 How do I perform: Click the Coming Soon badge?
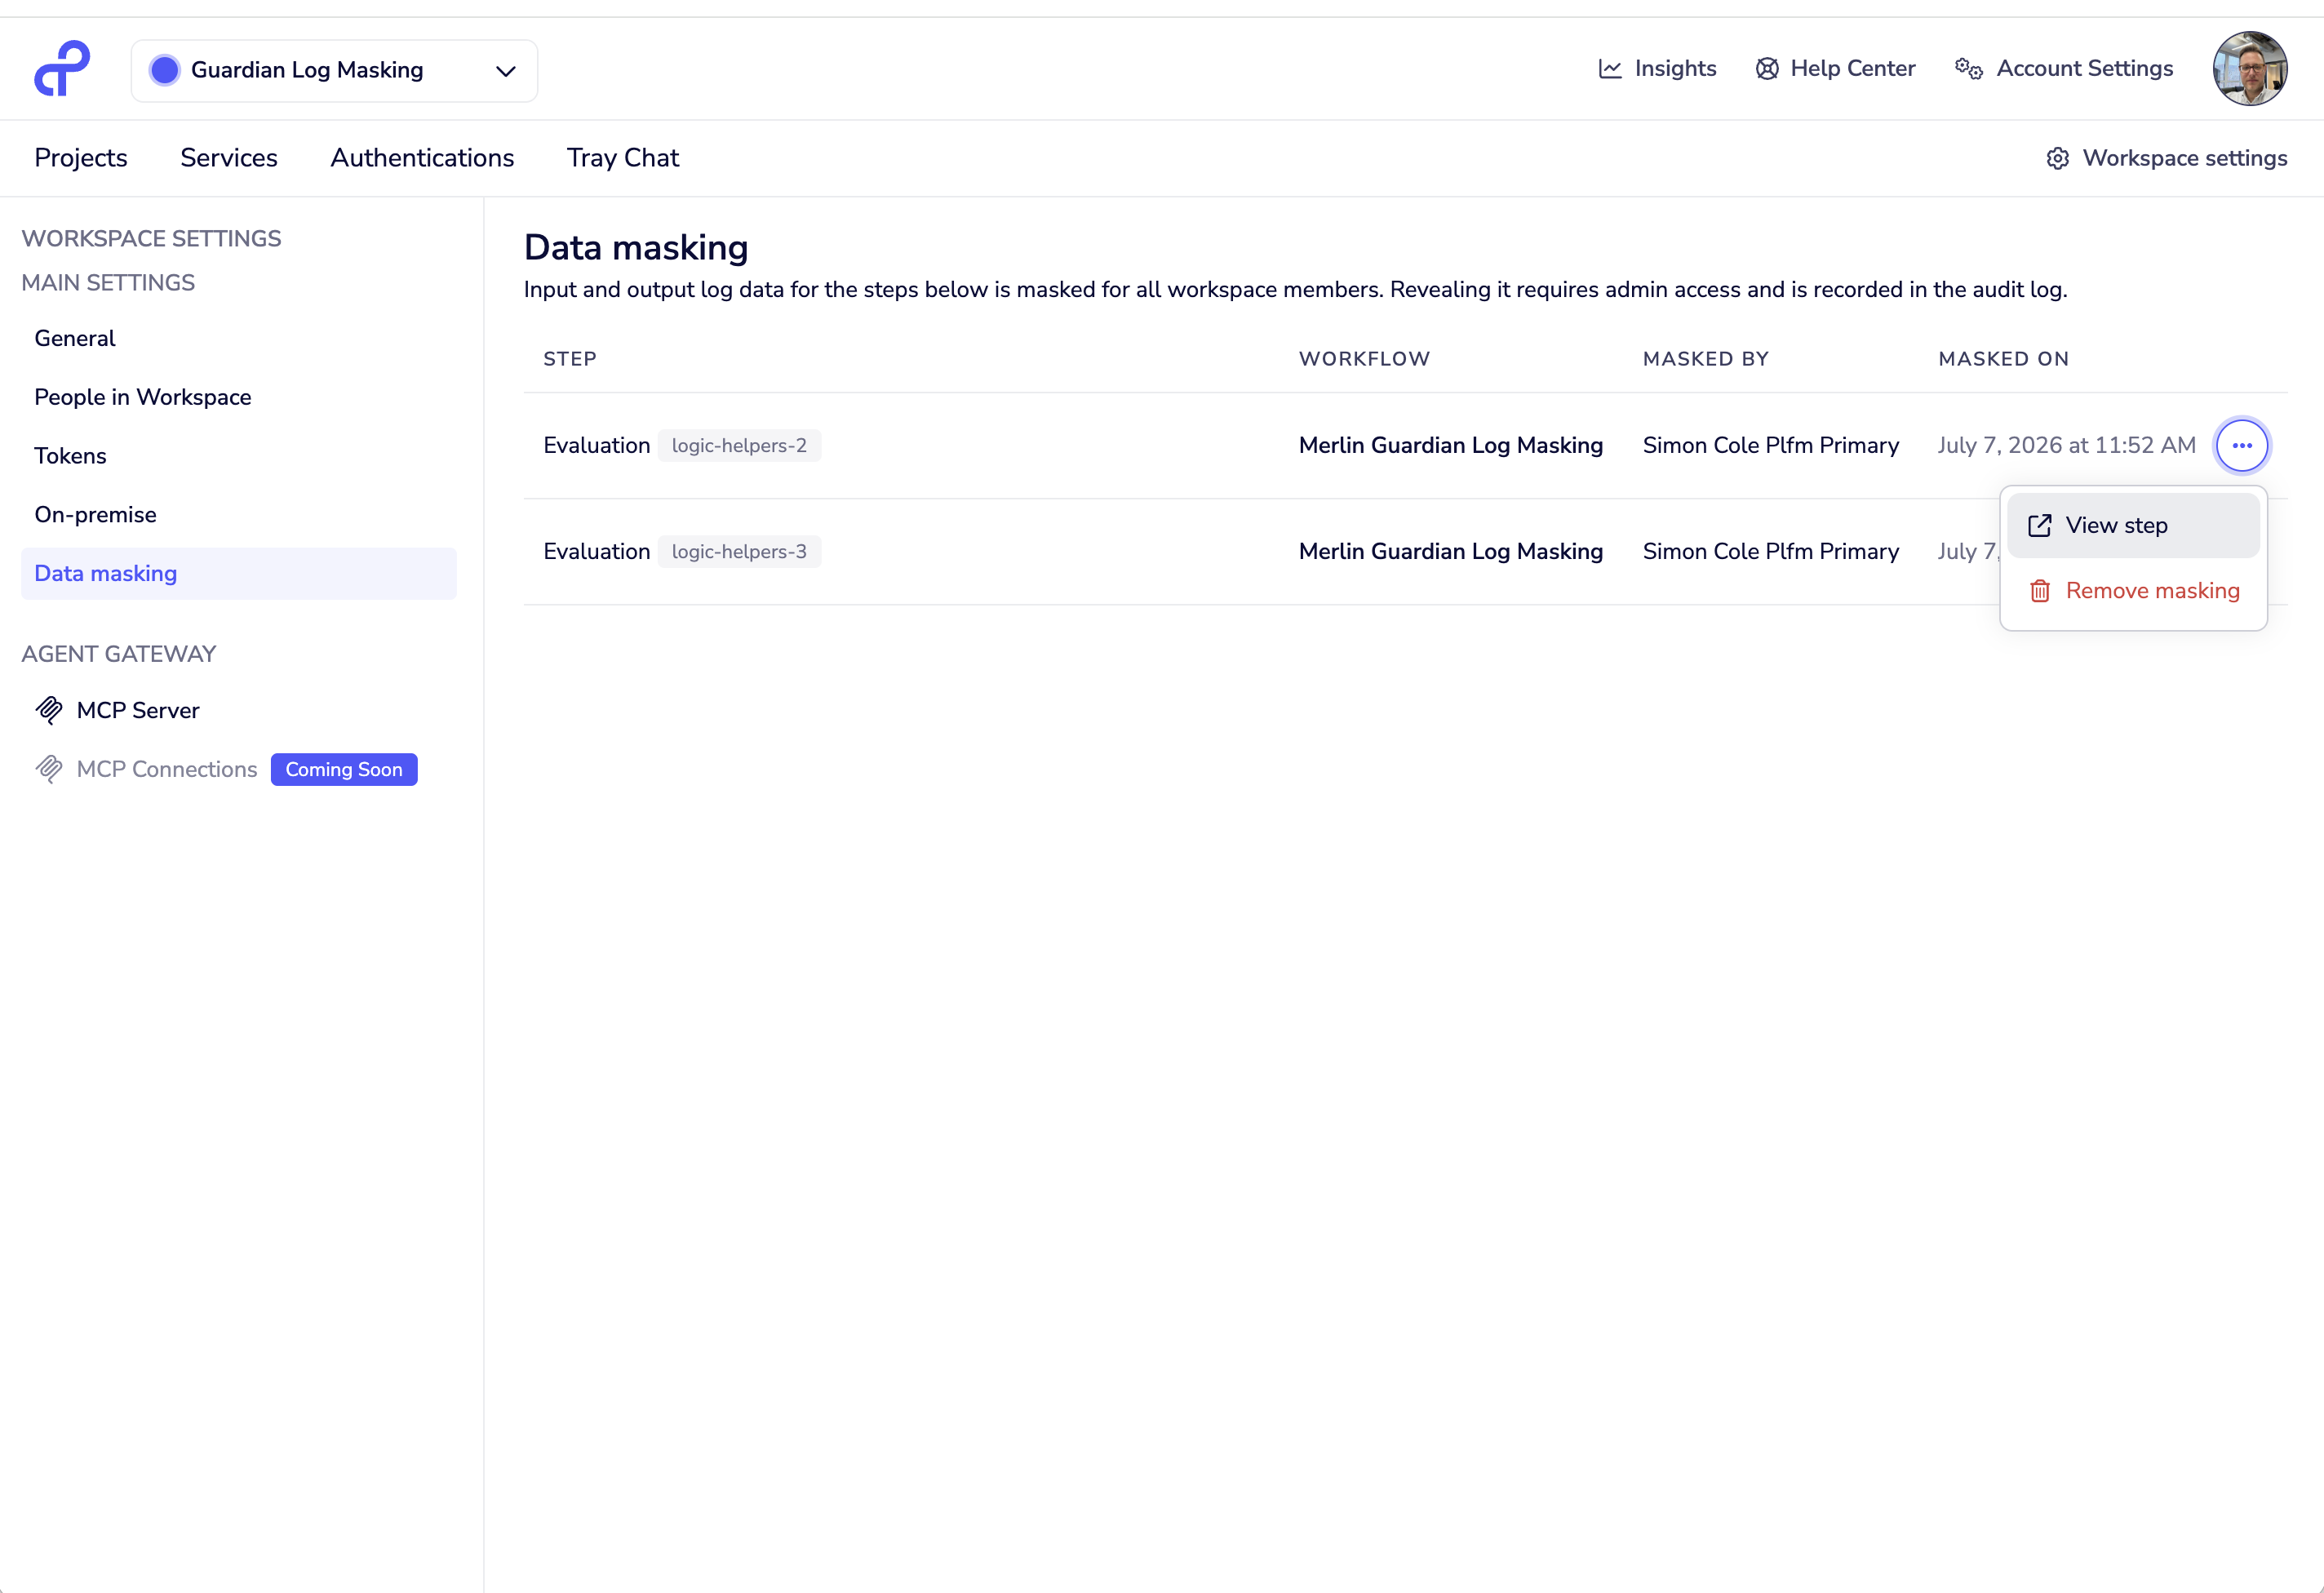pyautogui.click(x=344, y=769)
